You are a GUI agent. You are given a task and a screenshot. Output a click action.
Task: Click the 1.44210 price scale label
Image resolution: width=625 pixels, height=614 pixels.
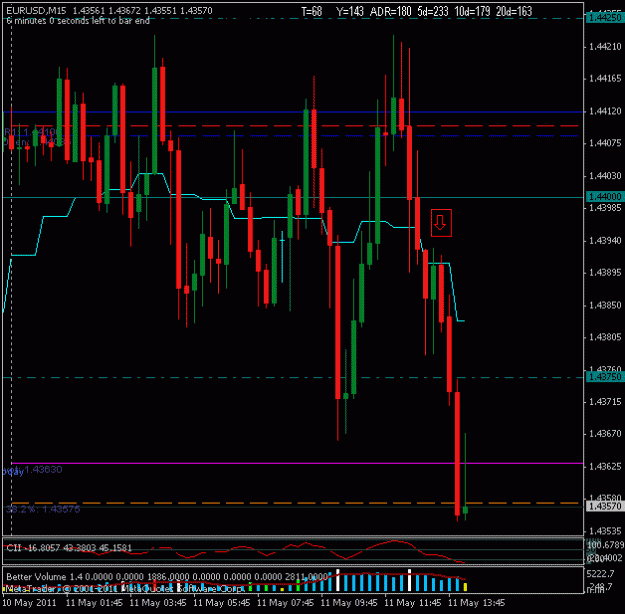tap(605, 47)
